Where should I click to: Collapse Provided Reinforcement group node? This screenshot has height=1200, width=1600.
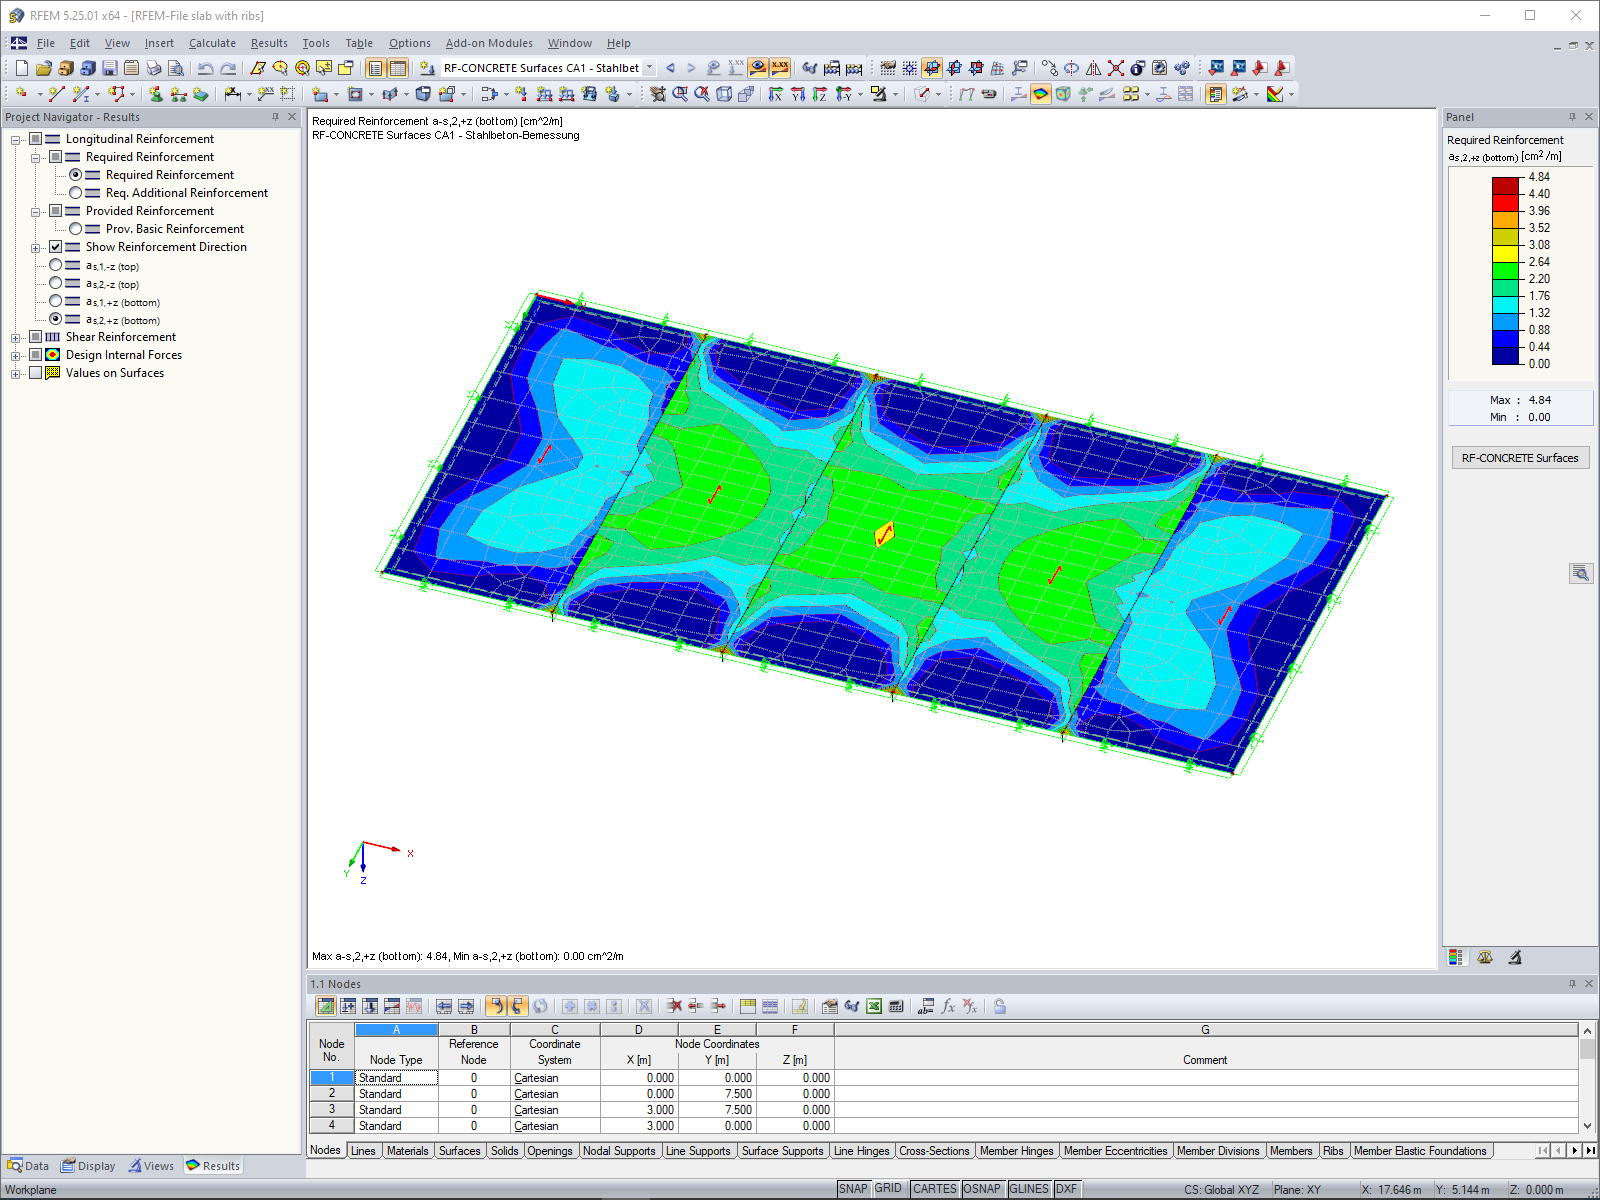tap(36, 212)
